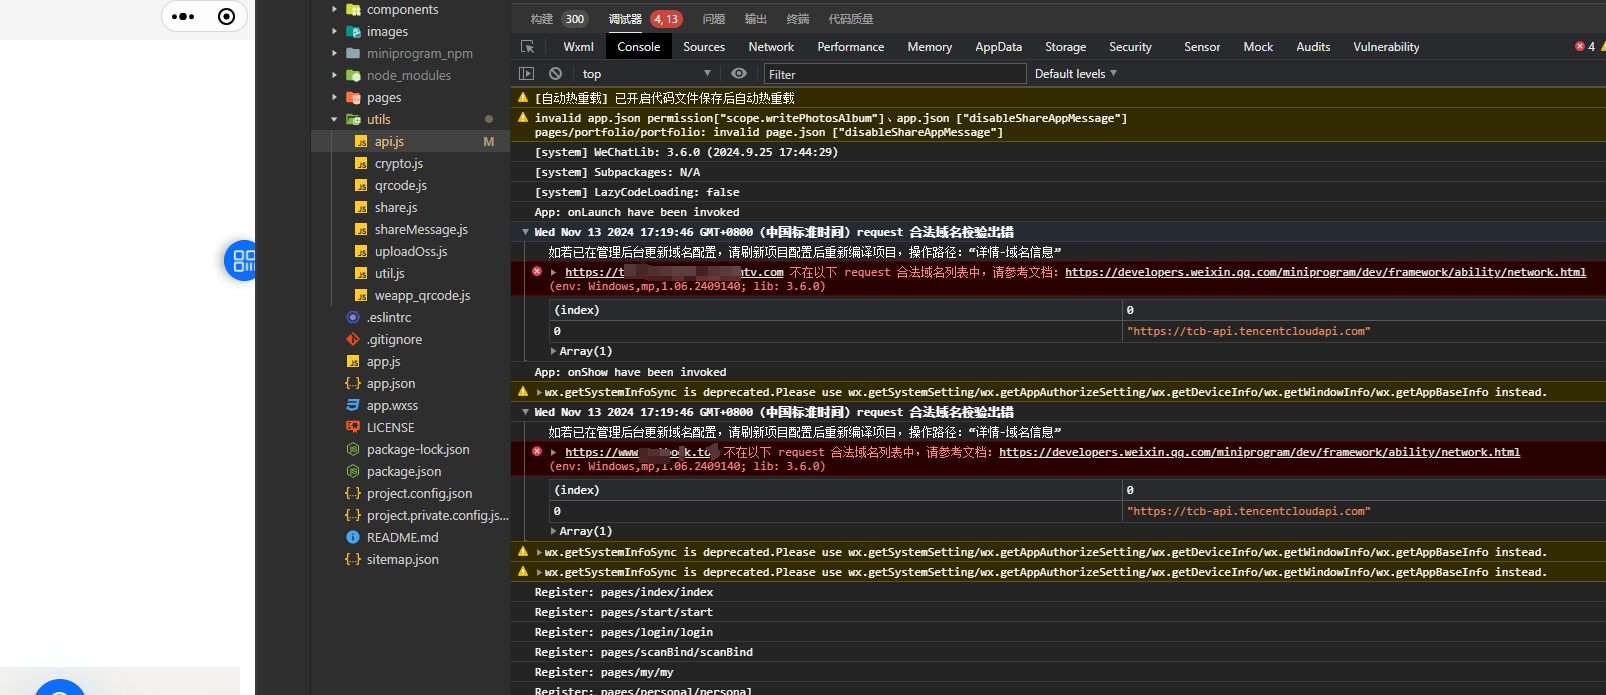Click the element inspector picker icon
The image size is (1606, 695).
(x=527, y=47)
